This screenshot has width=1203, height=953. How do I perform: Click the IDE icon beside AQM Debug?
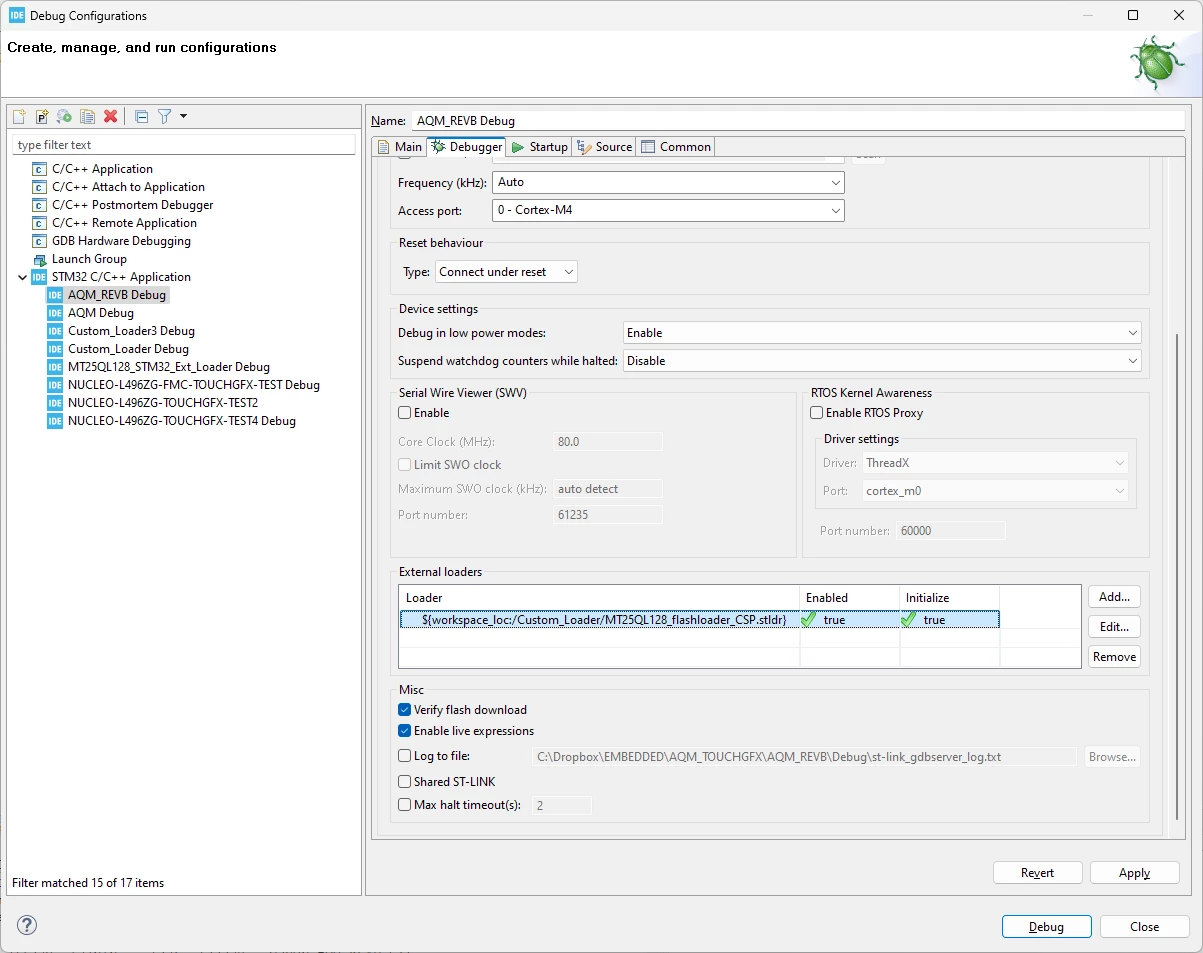[55, 313]
